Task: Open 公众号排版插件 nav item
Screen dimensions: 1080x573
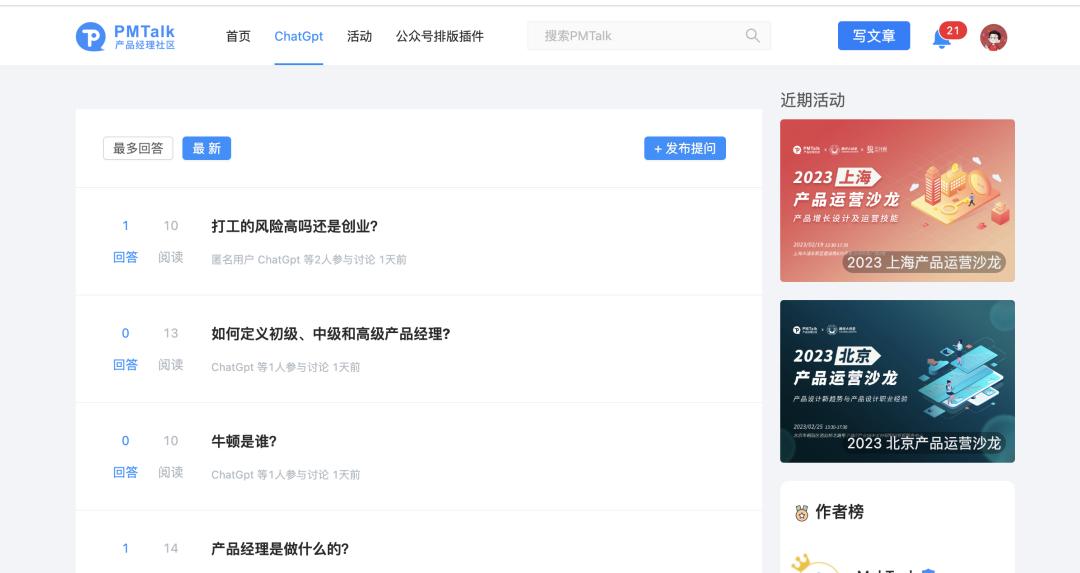Action: 439,36
